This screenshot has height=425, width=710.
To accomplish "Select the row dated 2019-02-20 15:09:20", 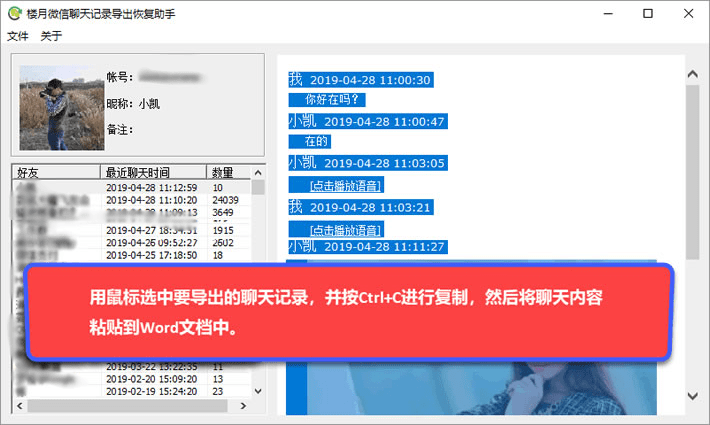I will click(x=131, y=379).
